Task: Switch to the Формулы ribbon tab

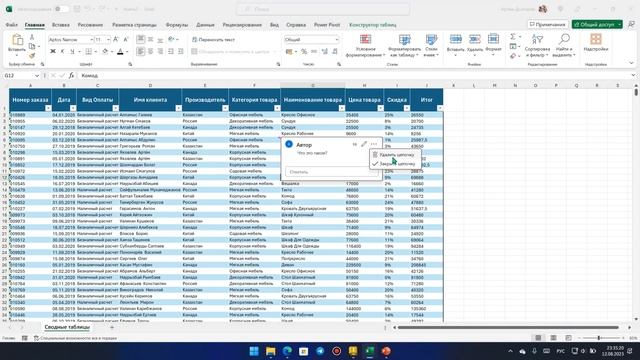Action: click(177, 25)
